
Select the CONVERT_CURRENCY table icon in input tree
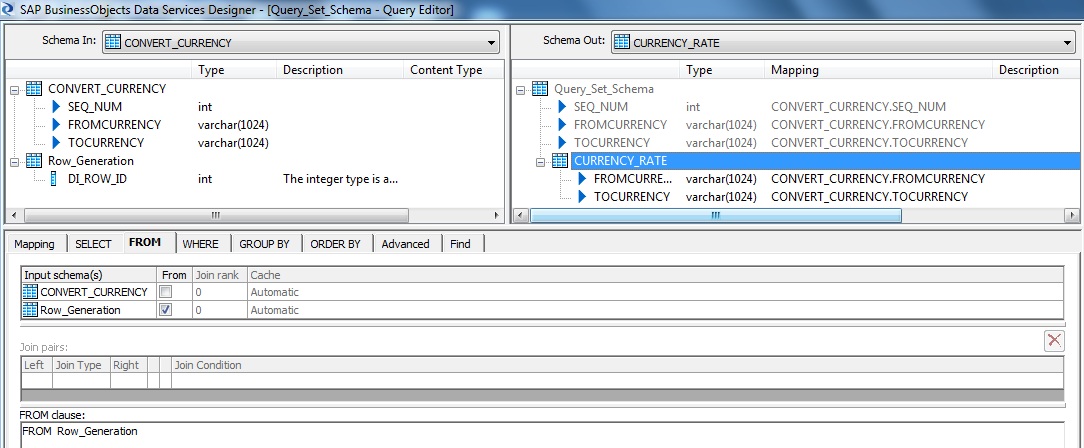click(34, 88)
